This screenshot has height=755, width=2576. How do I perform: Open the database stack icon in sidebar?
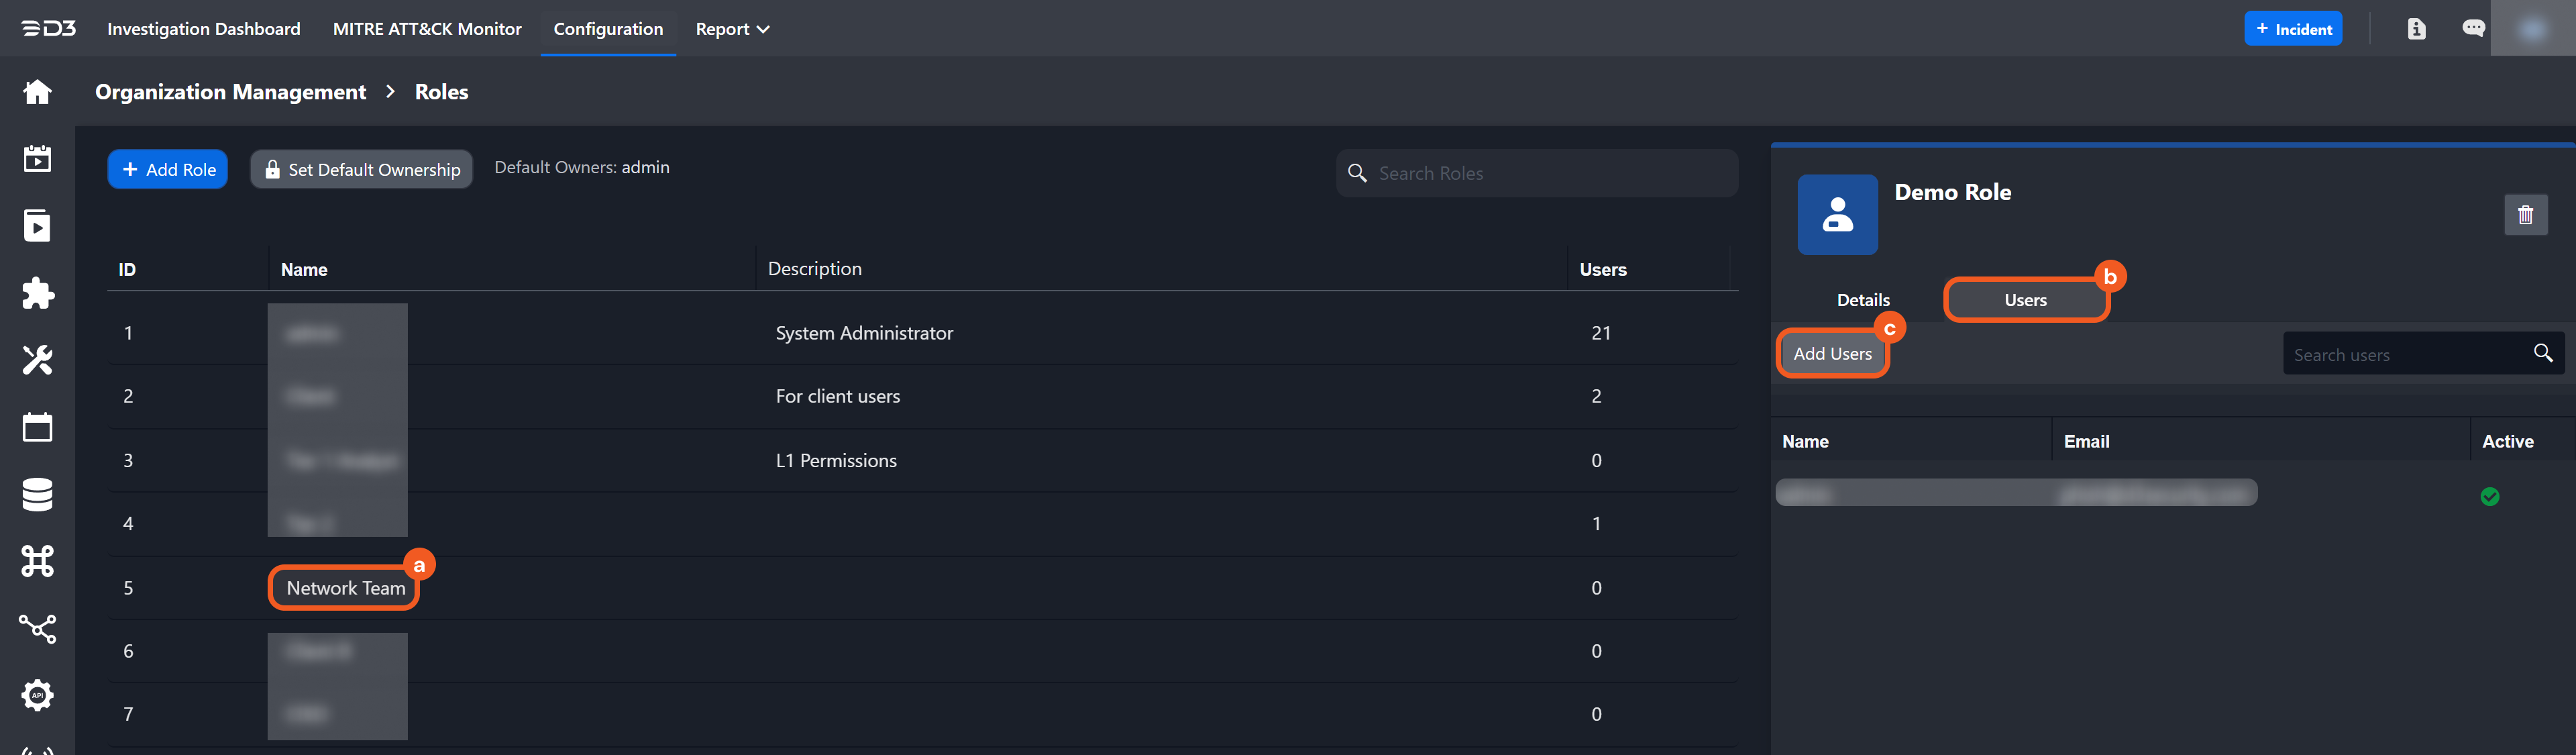(37, 494)
